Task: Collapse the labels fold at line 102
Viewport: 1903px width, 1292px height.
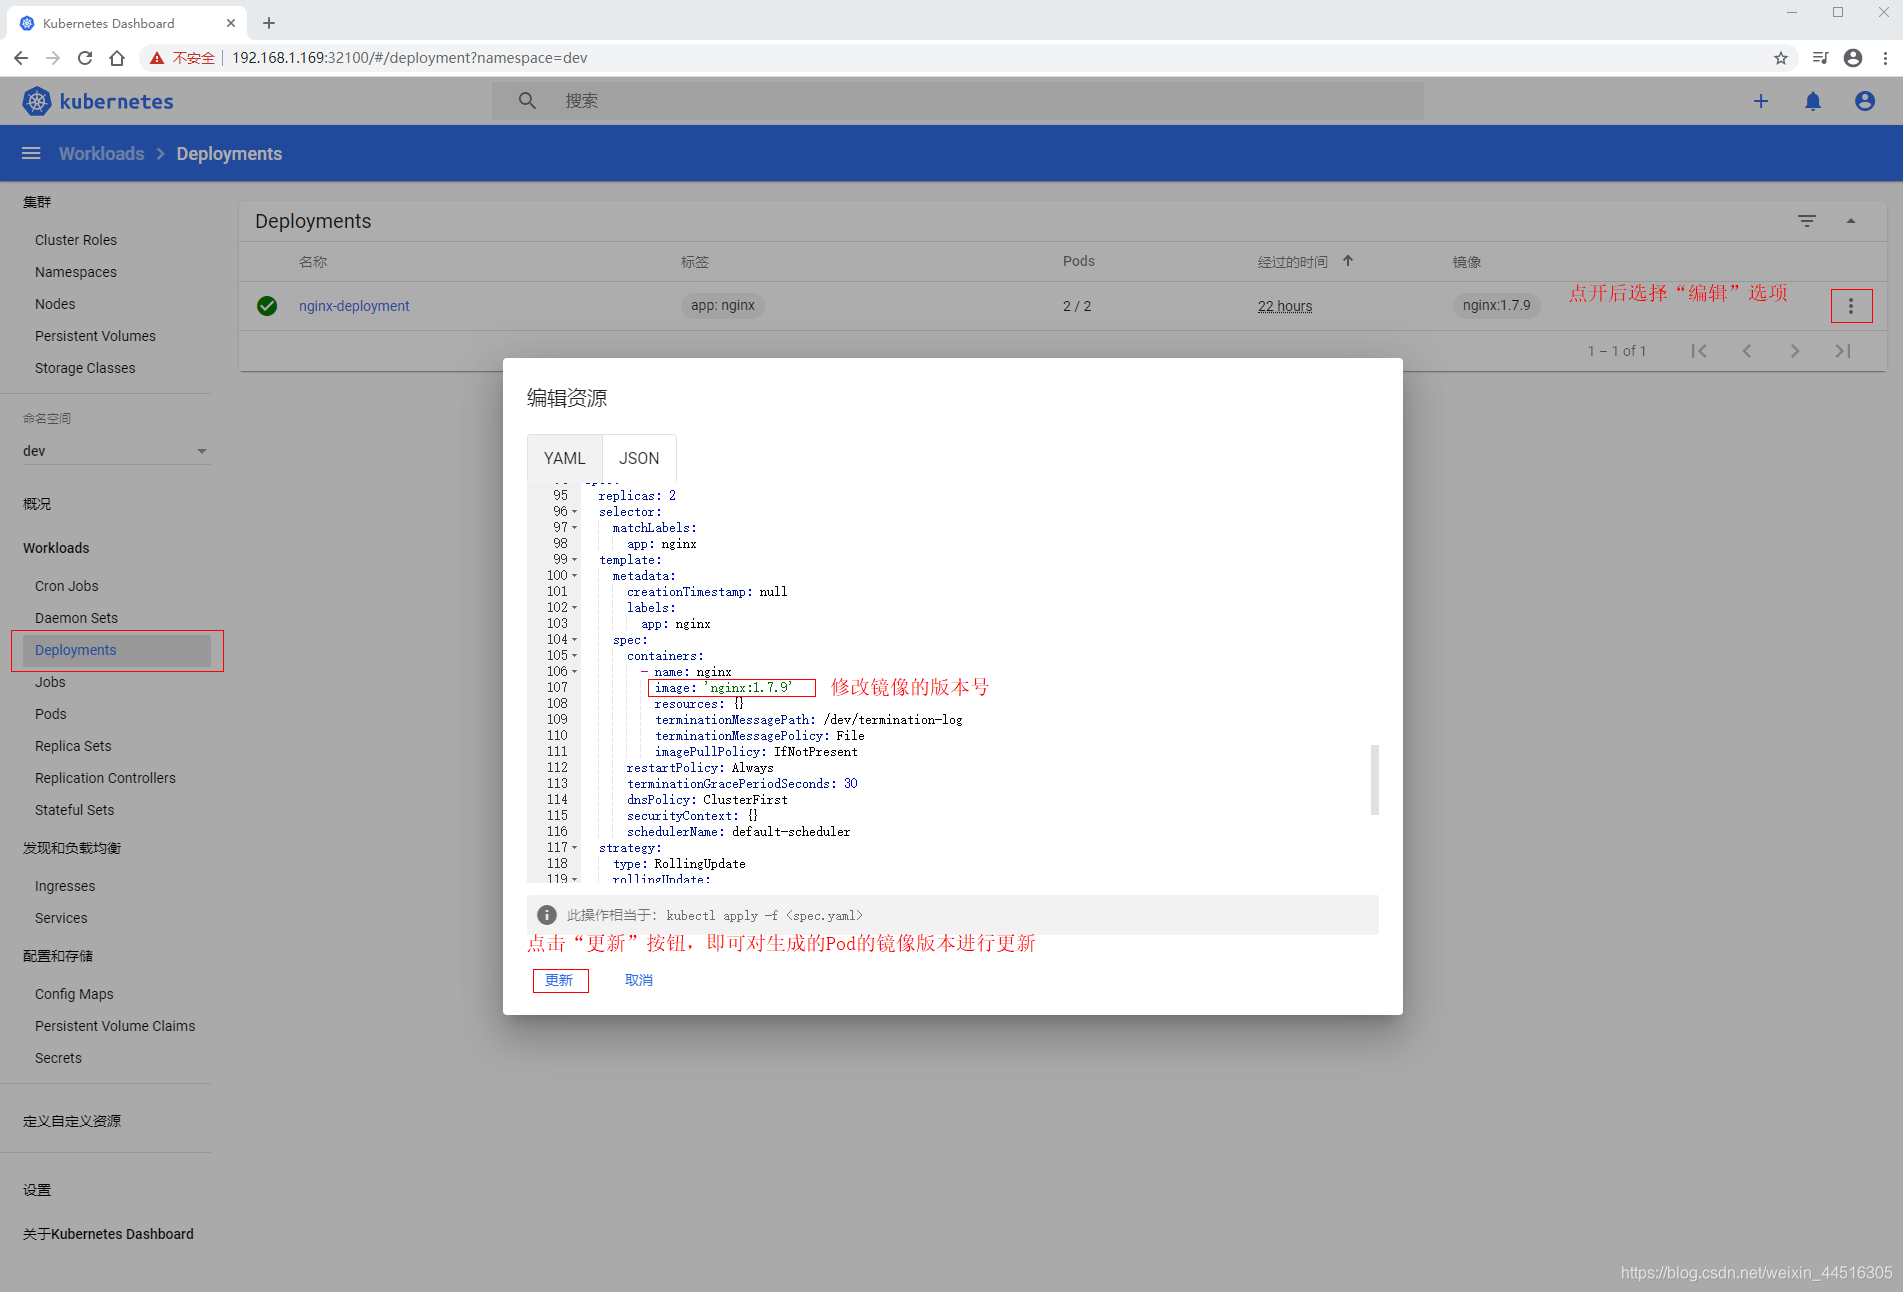Action: pos(575,608)
